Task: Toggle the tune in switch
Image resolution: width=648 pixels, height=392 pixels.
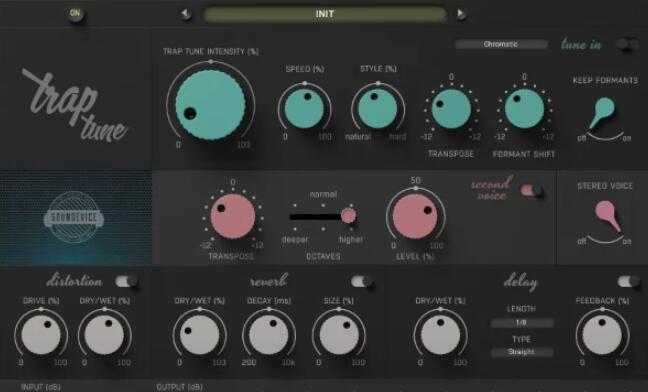Action: click(x=628, y=44)
